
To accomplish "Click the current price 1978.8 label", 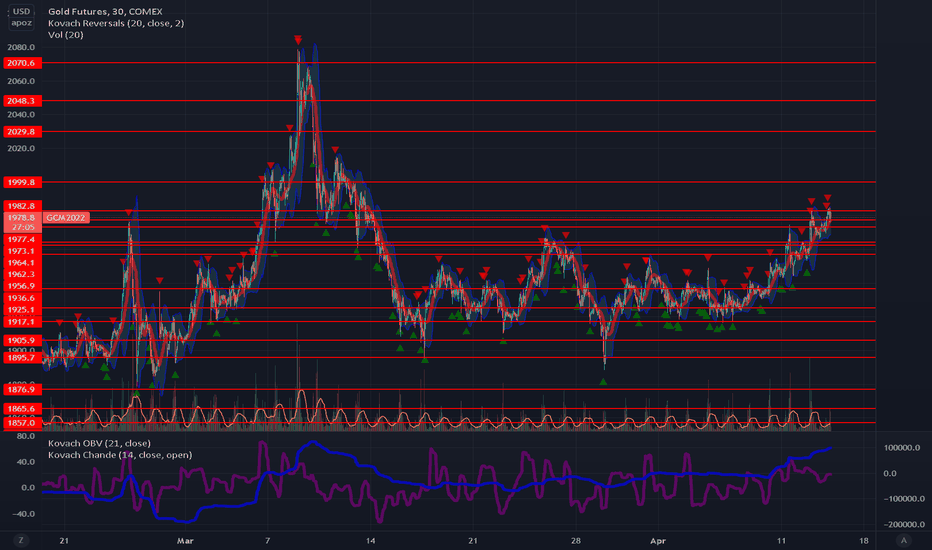I will pyautogui.click(x=21, y=218).
